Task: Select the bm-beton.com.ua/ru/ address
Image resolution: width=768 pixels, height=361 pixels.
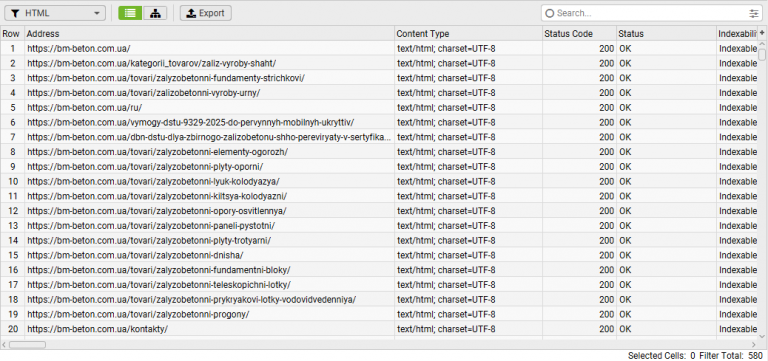Action: (84, 107)
